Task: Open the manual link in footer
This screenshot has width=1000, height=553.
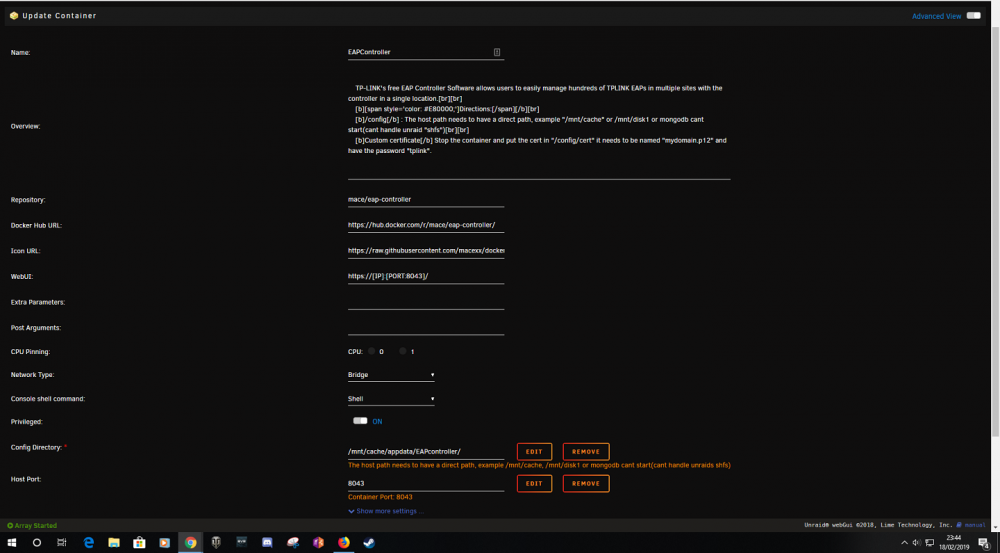Action: tap(971, 525)
